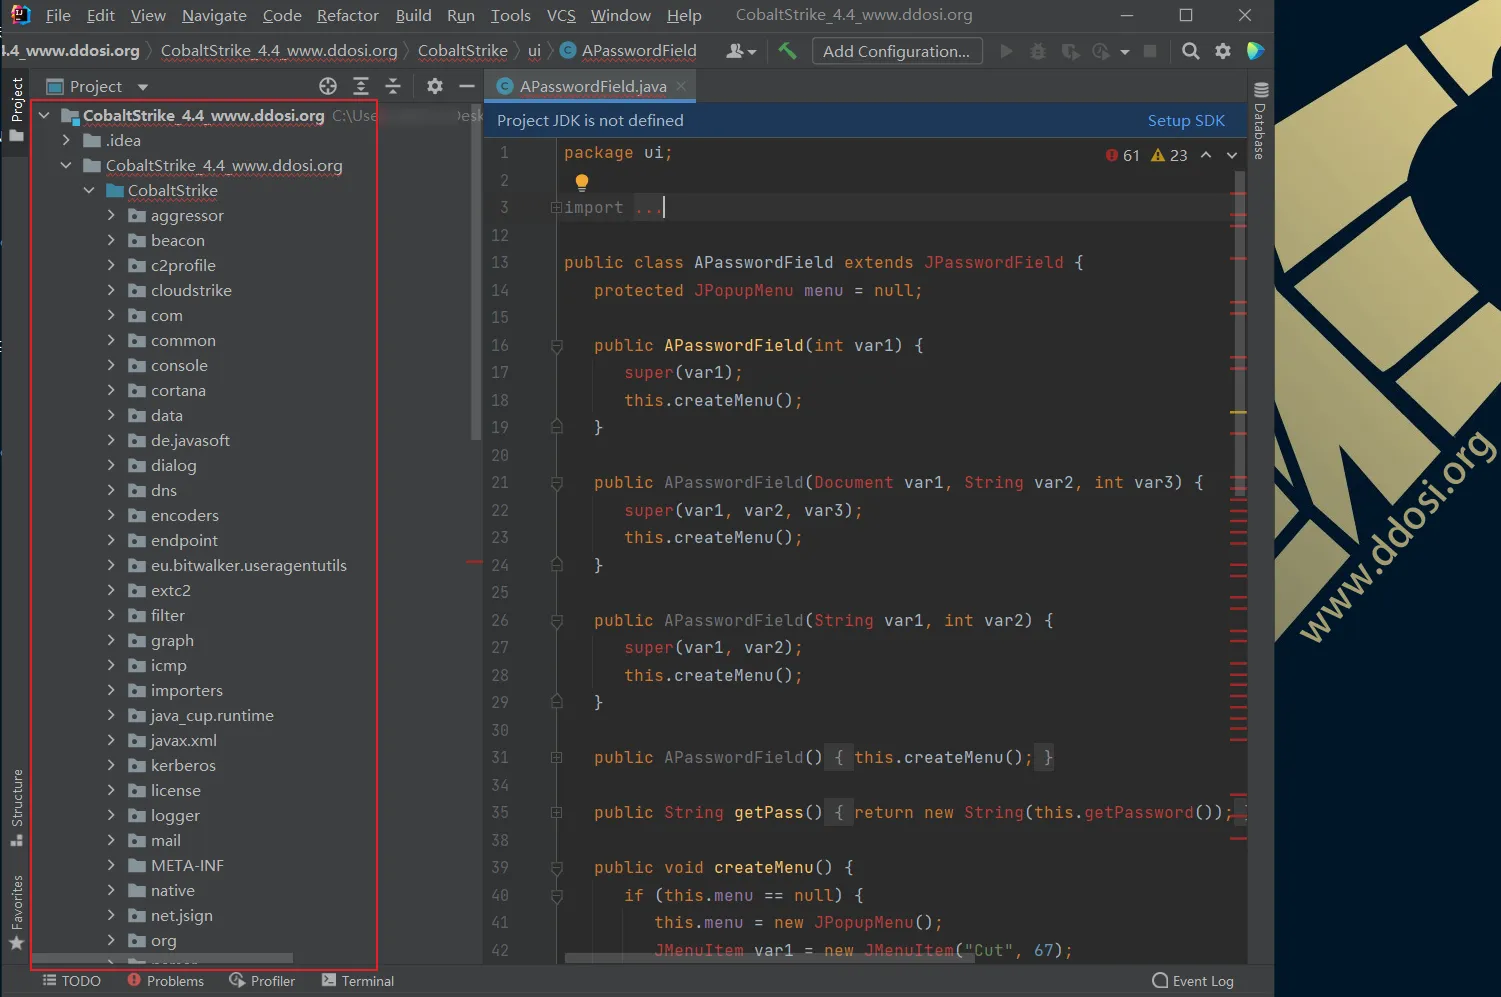Unfold the import block at line 3
1501x997 pixels.
pos(556,208)
